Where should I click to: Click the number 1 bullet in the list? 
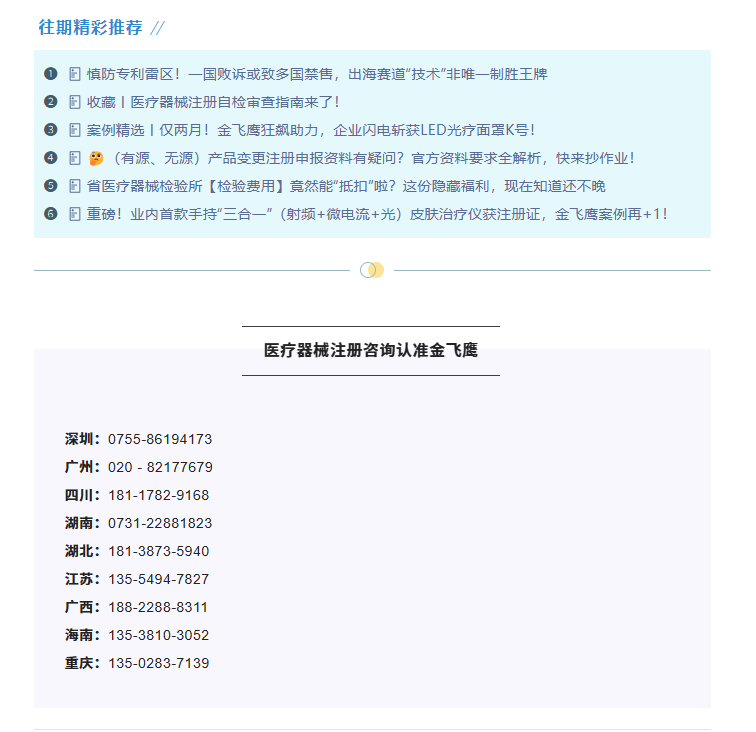click(x=51, y=74)
